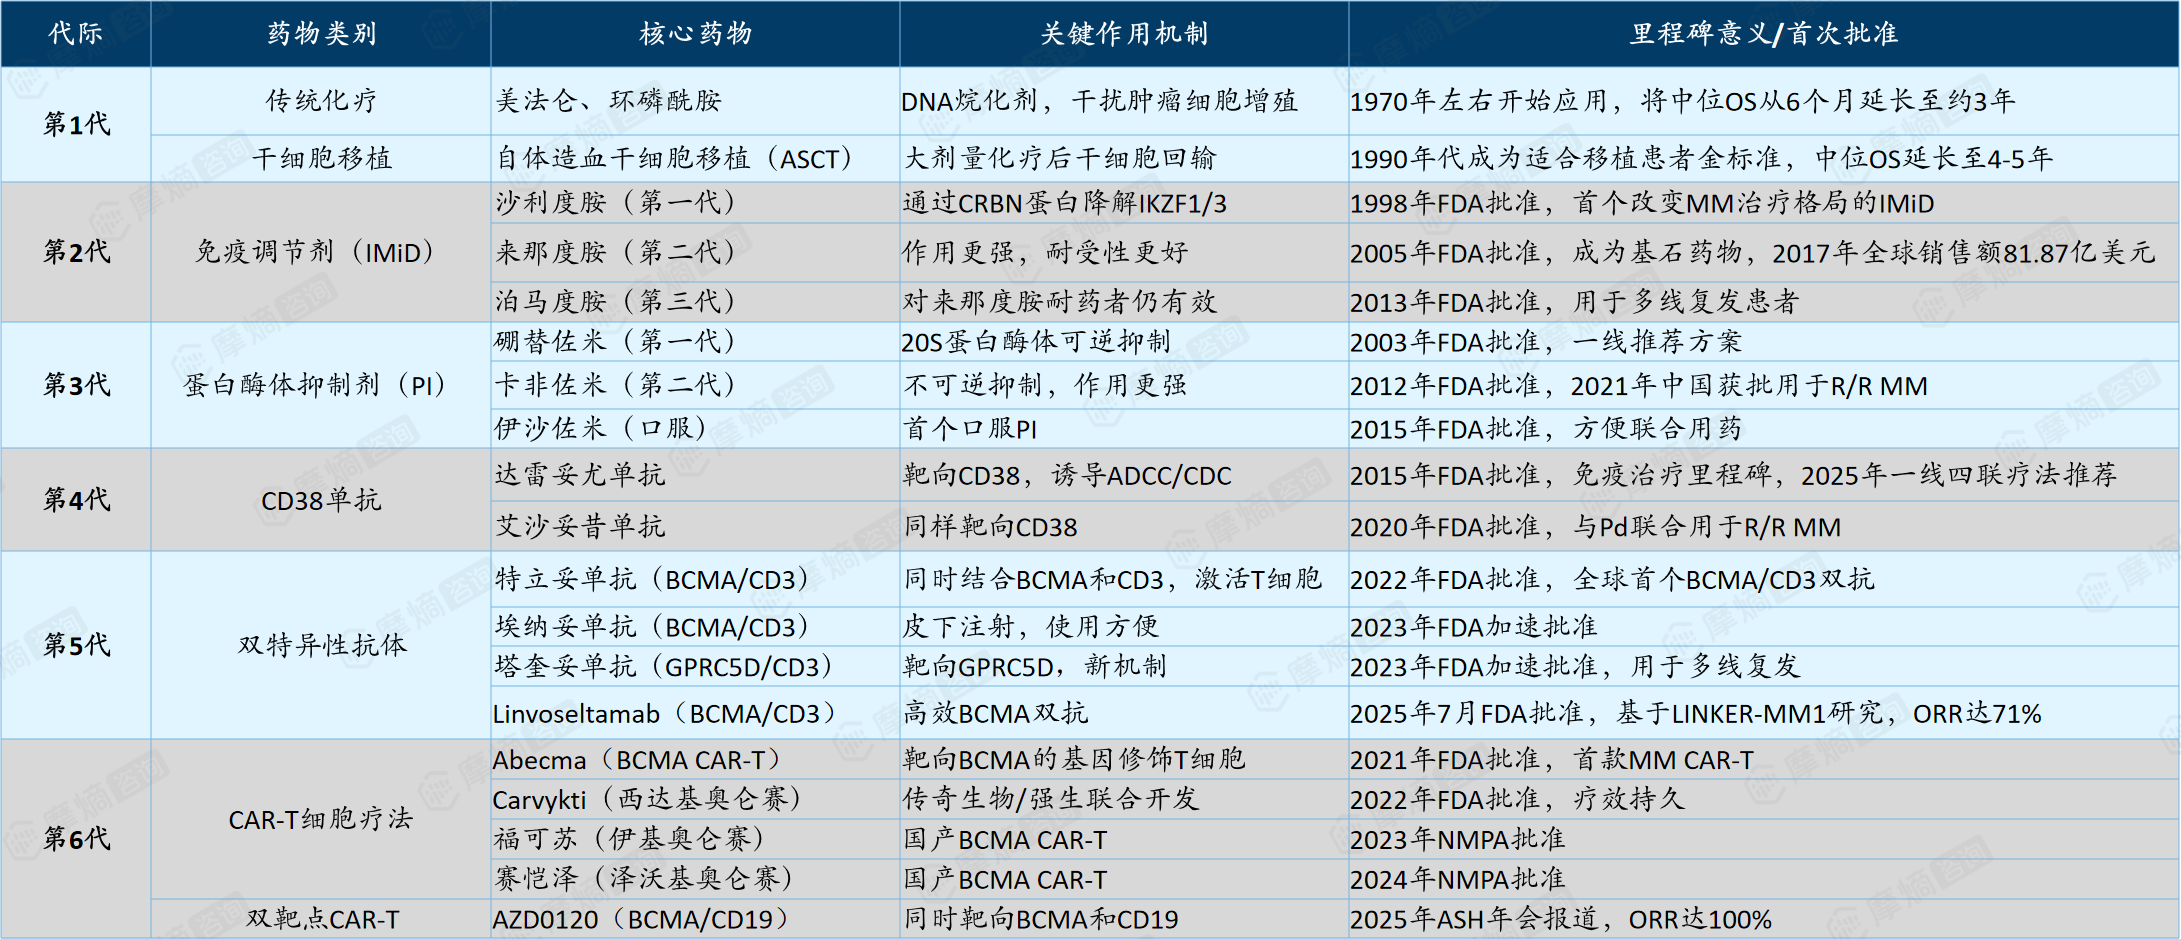Click 对来那度胺耐药者仍有效 cell
Image resolution: width=2181 pixels, height=939 pixels.
click(1124, 301)
